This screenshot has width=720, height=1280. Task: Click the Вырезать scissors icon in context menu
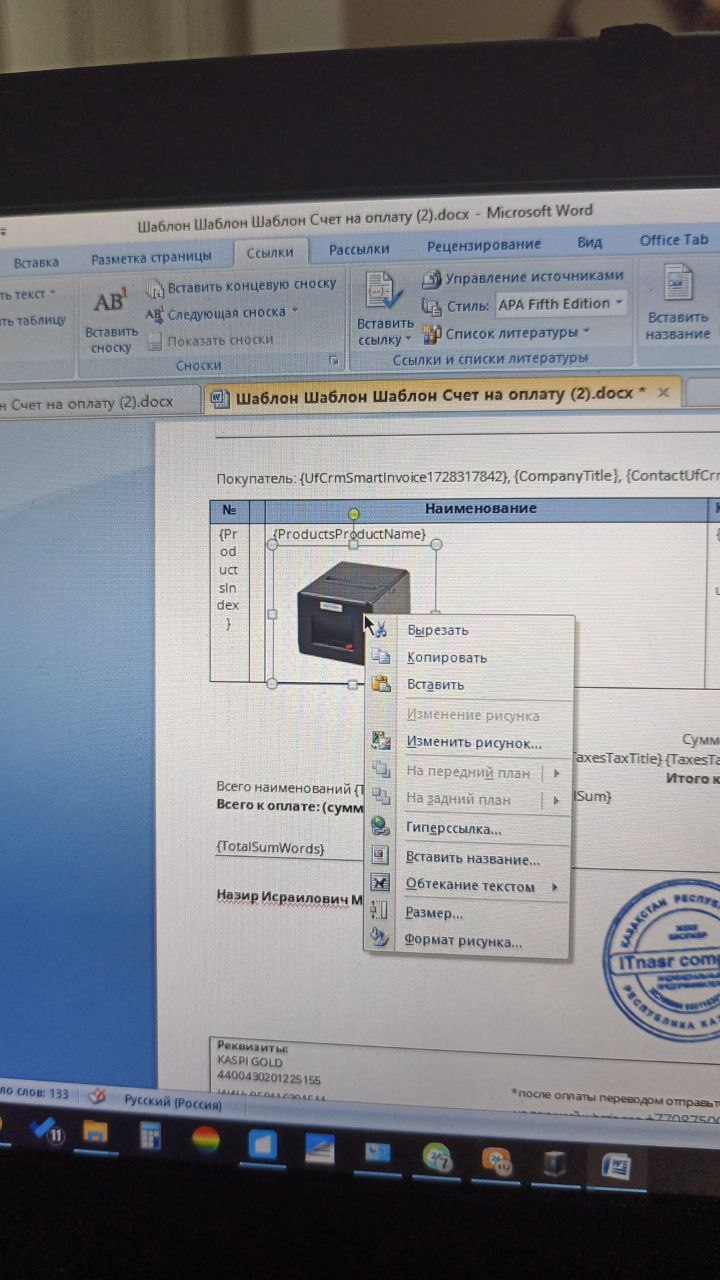pos(380,629)
